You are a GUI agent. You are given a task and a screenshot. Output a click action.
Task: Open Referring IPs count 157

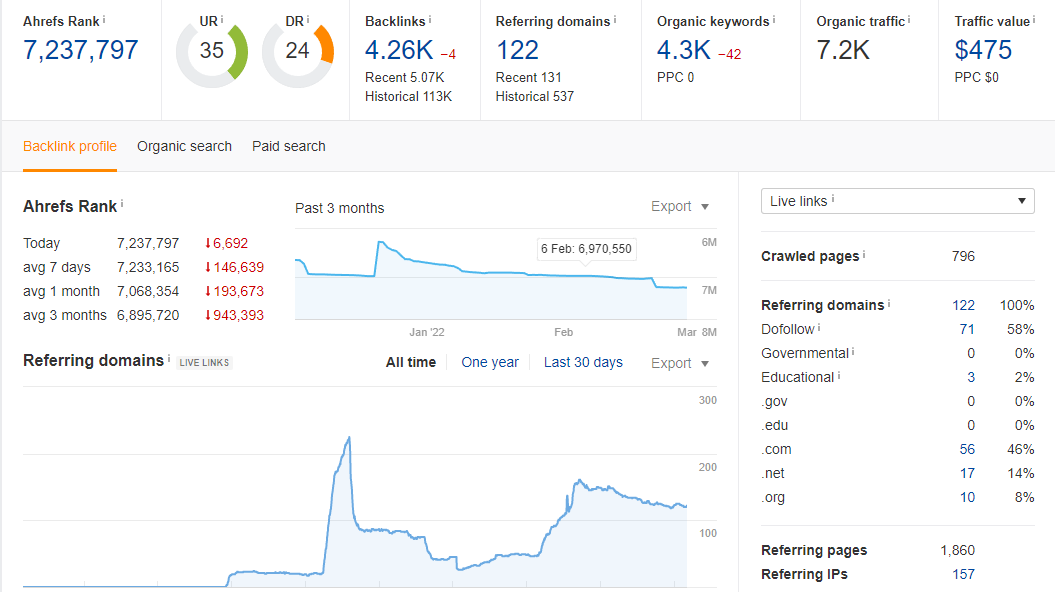[x=963, y=575]
